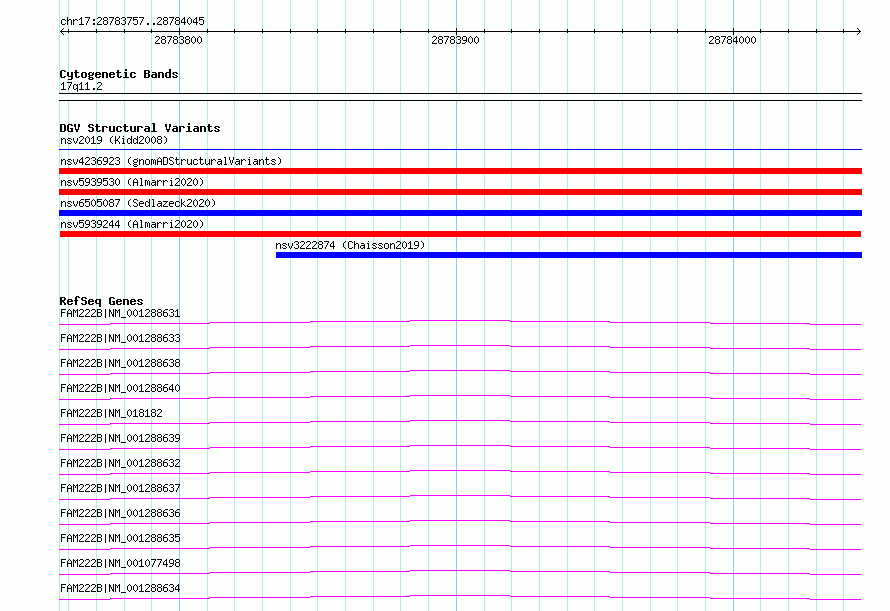Open nsv4236923 (gnomADStructuralVariants) label

coord(171,161)
